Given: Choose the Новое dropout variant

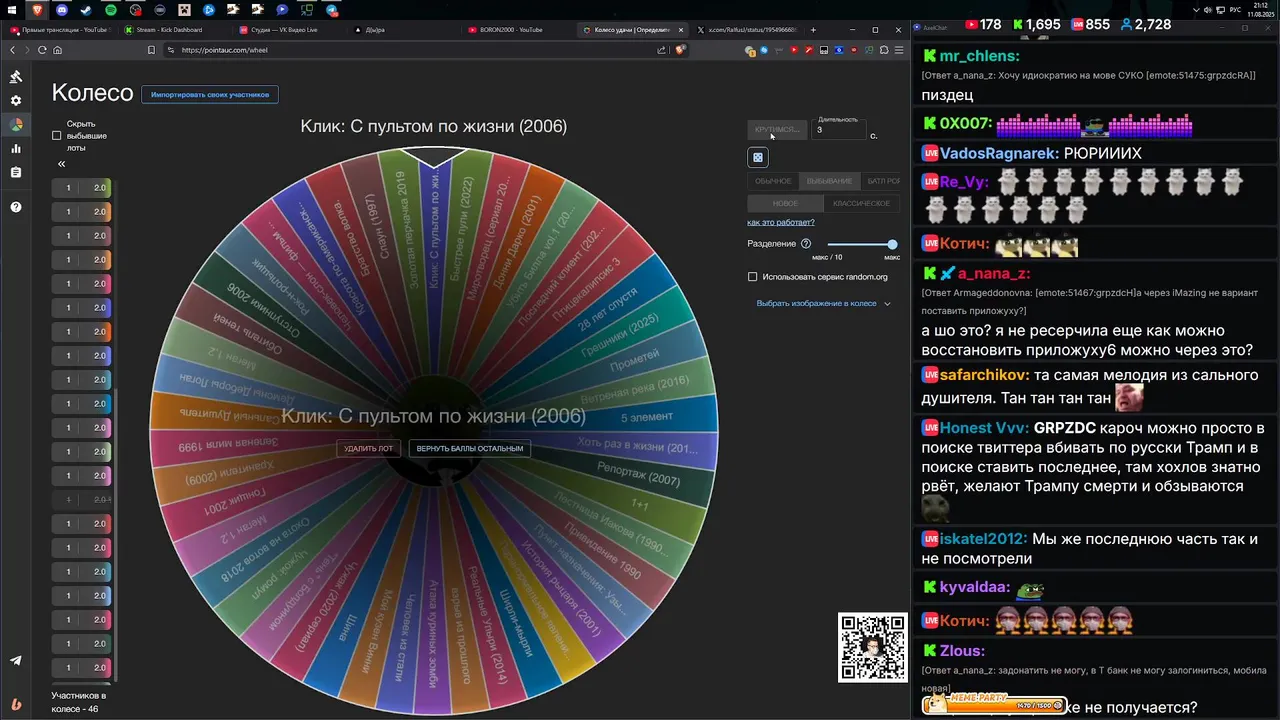Looking at the screenshot, I should [785, 203].
